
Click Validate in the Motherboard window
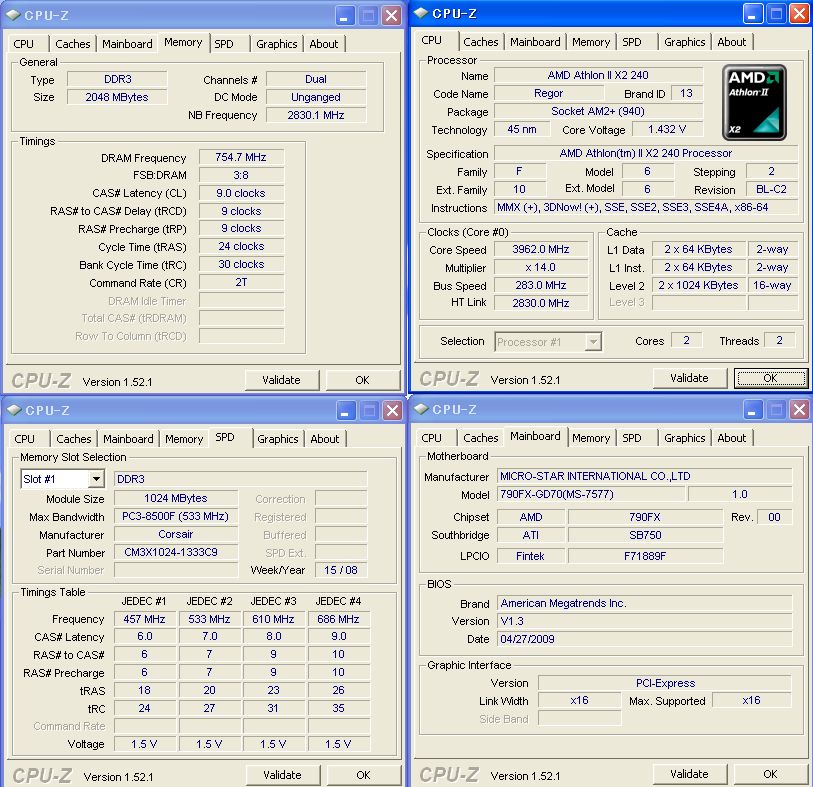tap(690, 774)
